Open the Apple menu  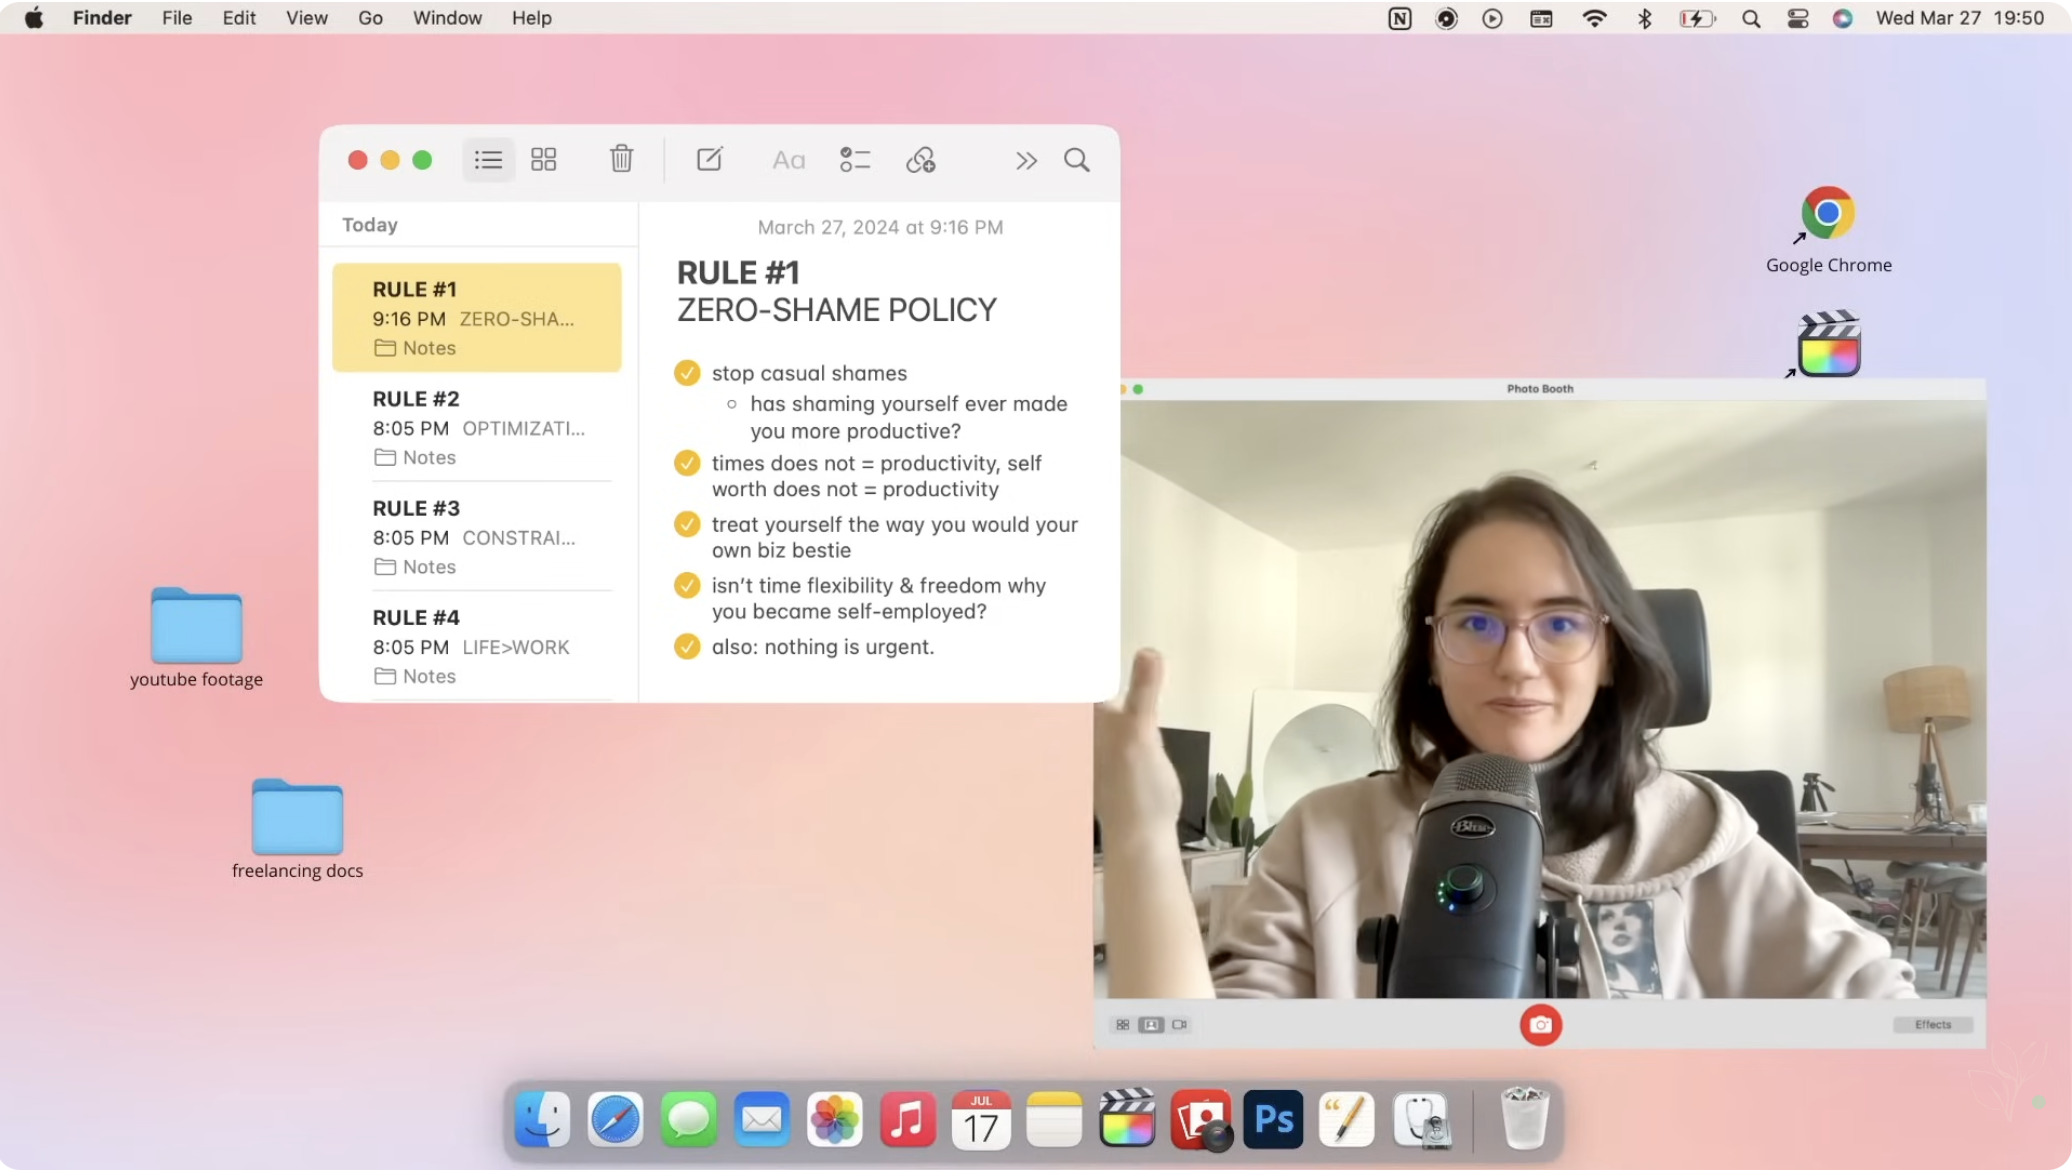(34, 18)
